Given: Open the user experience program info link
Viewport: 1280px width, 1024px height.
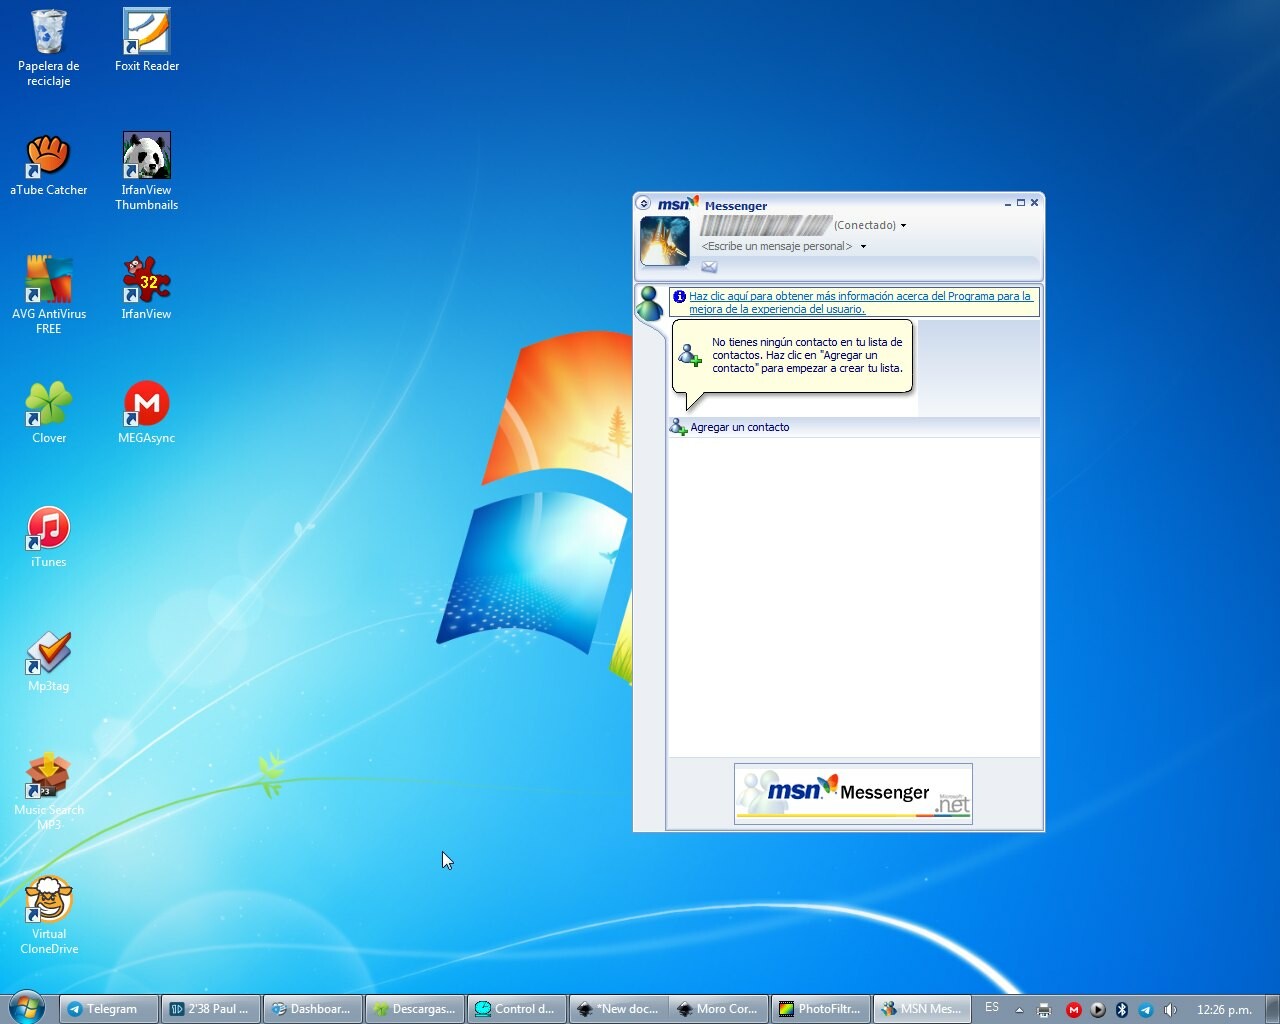Looking at the screenshot, I should pyautogui.click(x=859, y=302).
